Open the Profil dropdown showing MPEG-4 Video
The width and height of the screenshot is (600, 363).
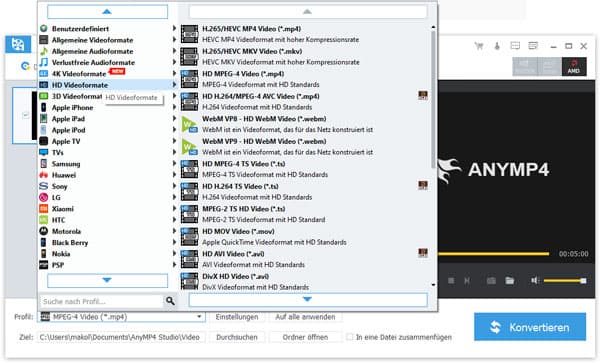tap(121, 317)
